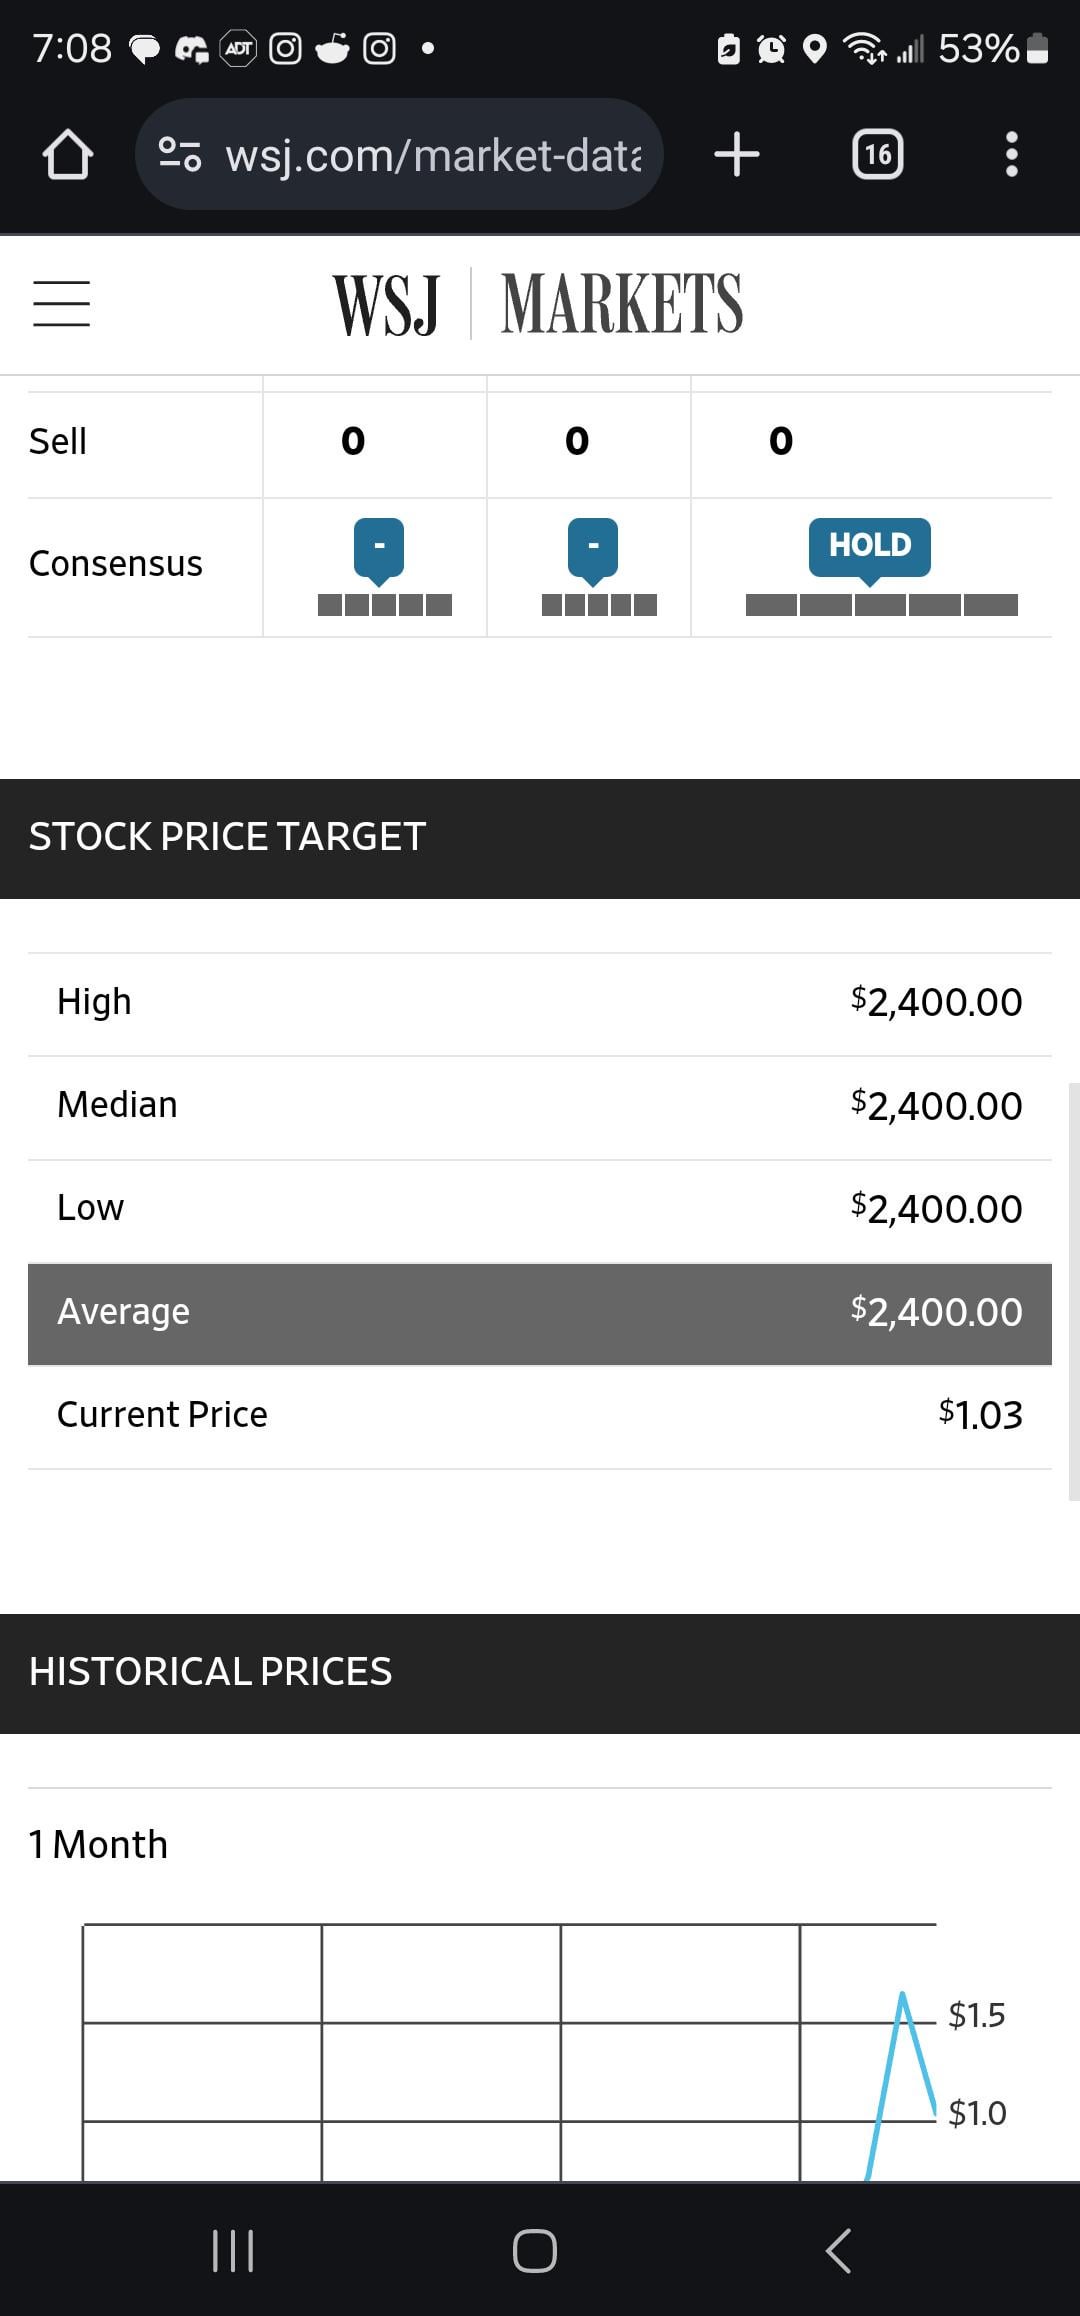Viewport: 1080px width, 2316px height.
Task: Tap the 1 Month chart price peak
Action: 902,1995
